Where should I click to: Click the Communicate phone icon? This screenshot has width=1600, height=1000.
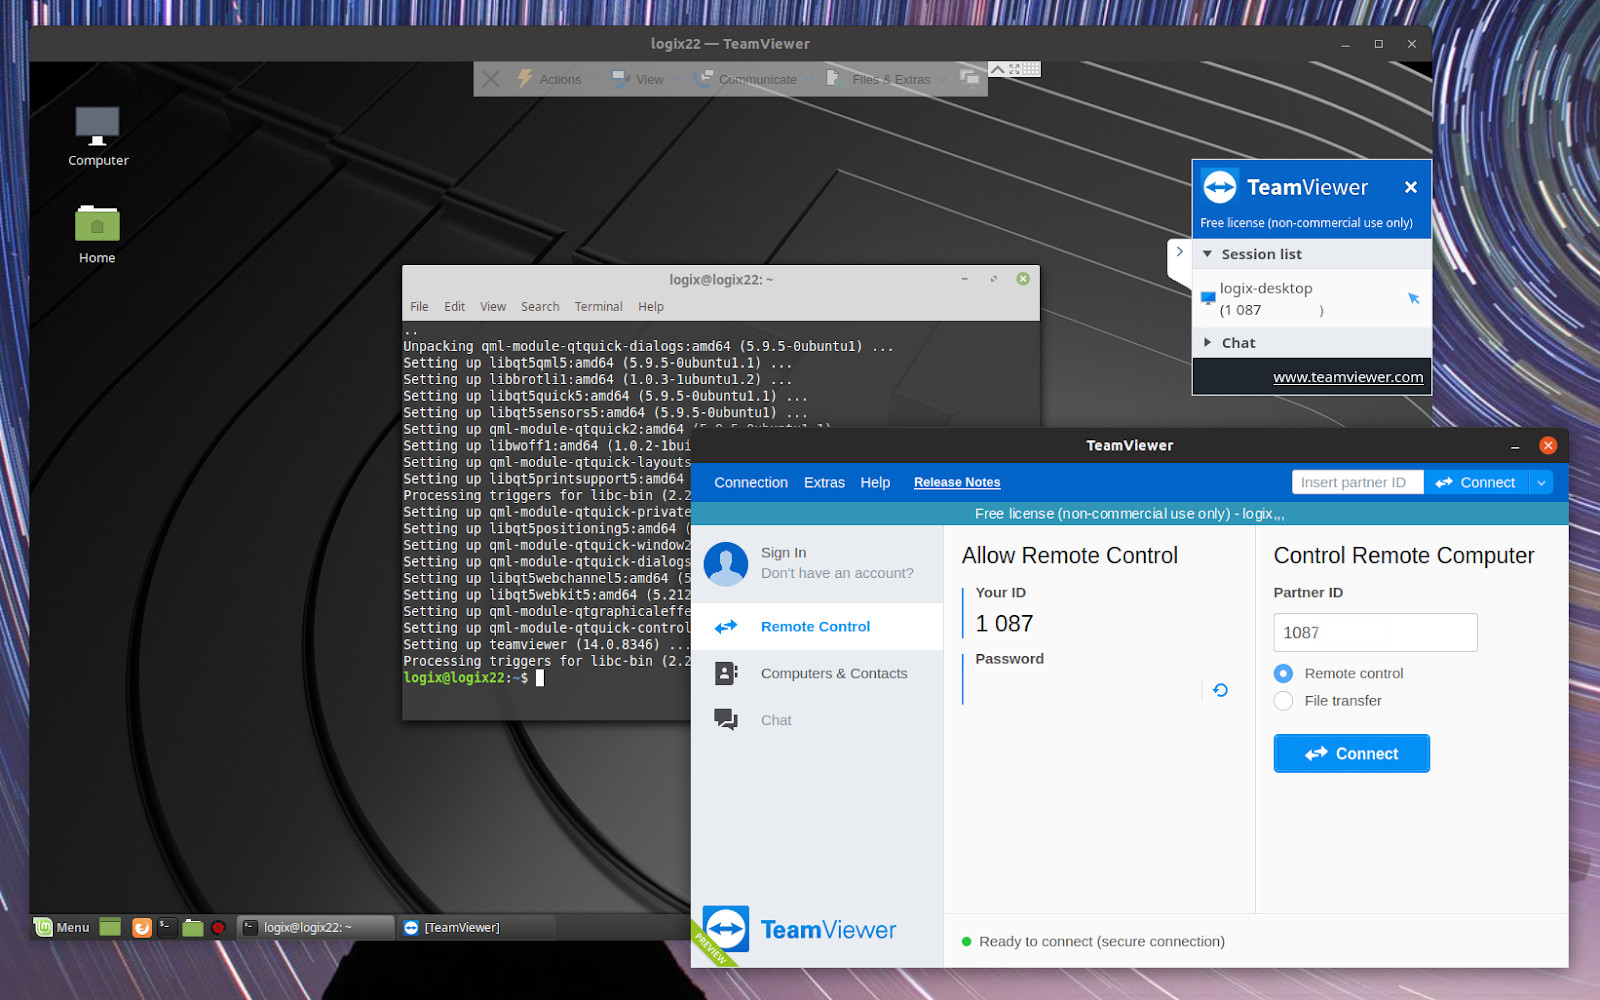704,78
